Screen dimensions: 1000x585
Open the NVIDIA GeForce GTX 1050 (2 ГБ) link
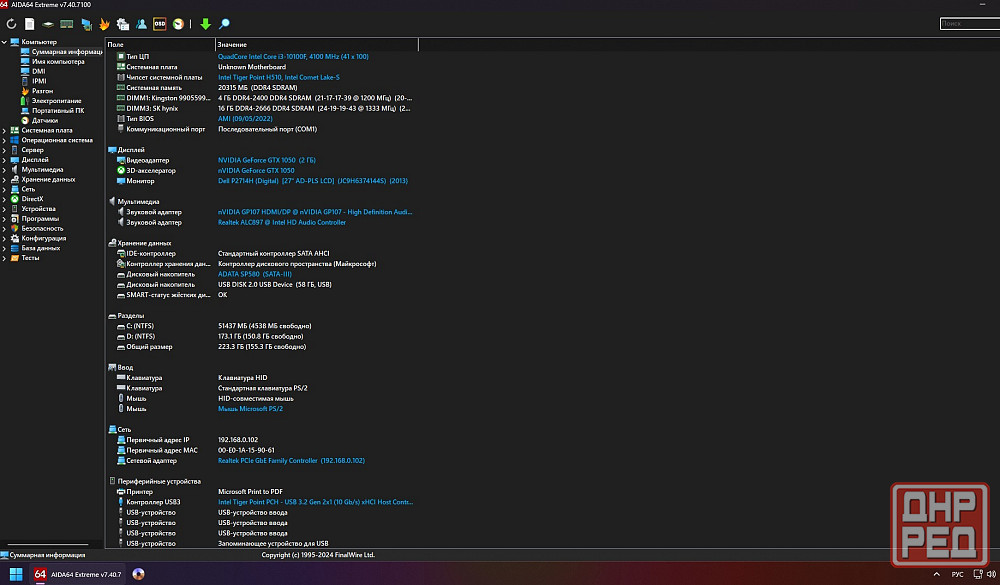[267, 160]
